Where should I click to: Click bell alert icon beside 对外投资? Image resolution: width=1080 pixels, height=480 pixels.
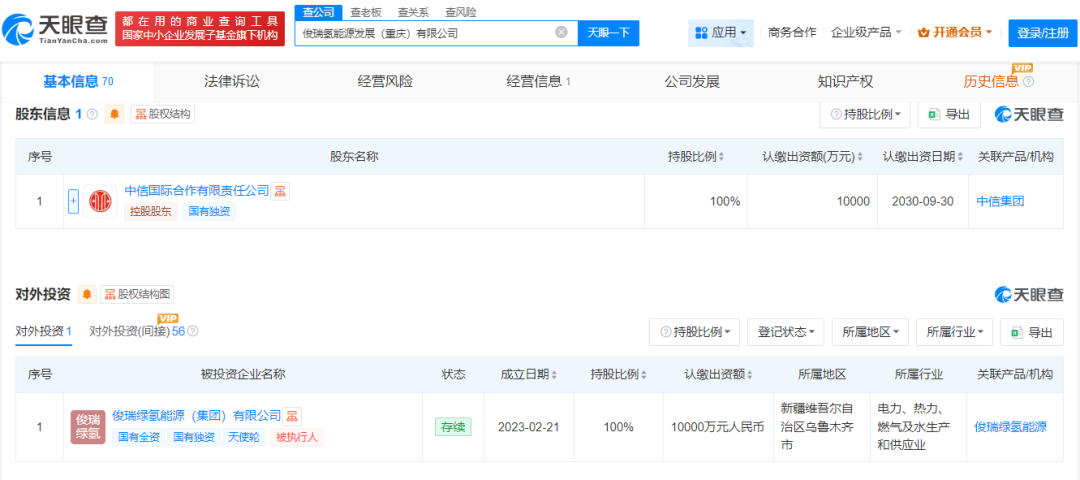point(87,294)
